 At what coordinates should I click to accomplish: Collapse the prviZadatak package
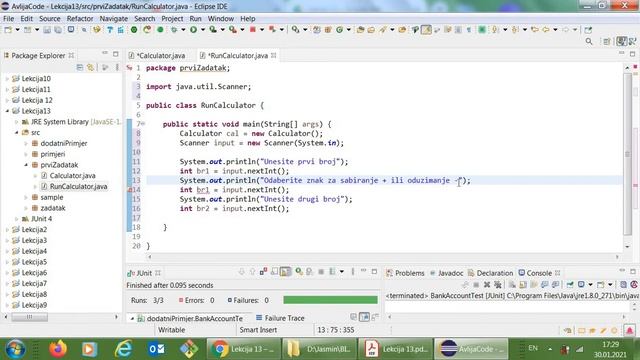[x=26, y=165]
